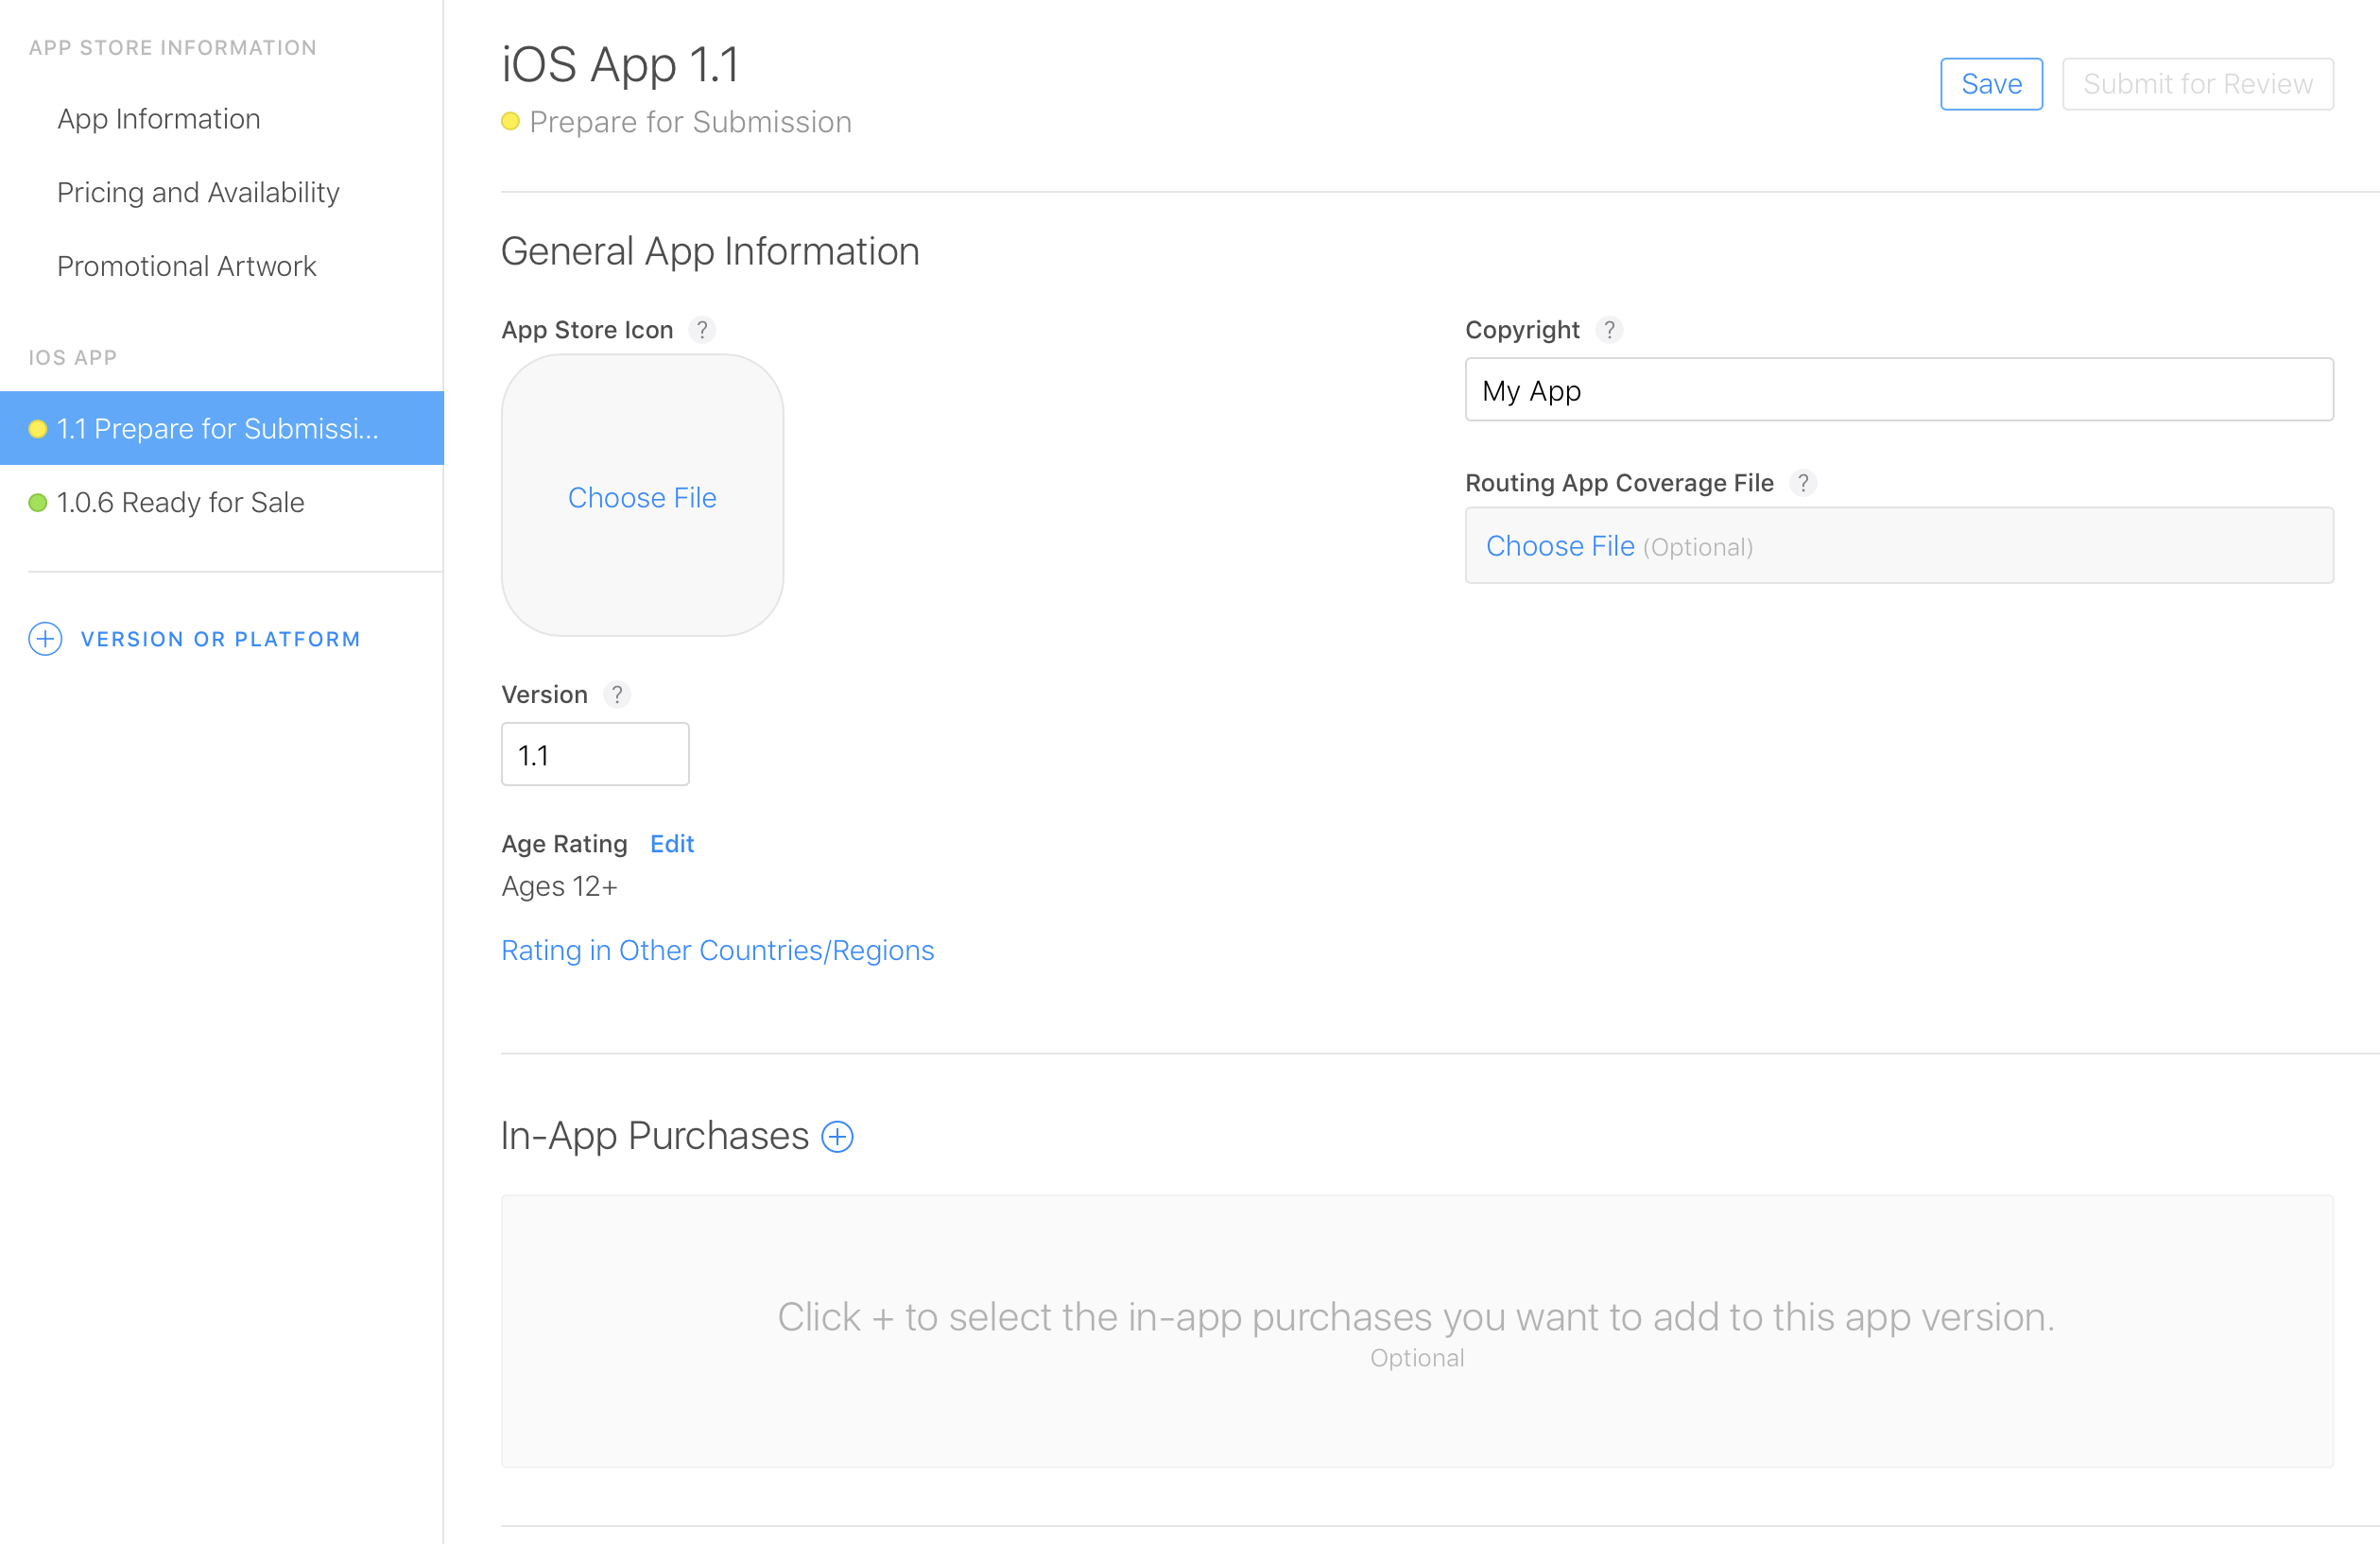The height and width of the screenshot is (1544, 2380).
Task: Click into the Copyright text field
Action: click(1898, 390)
